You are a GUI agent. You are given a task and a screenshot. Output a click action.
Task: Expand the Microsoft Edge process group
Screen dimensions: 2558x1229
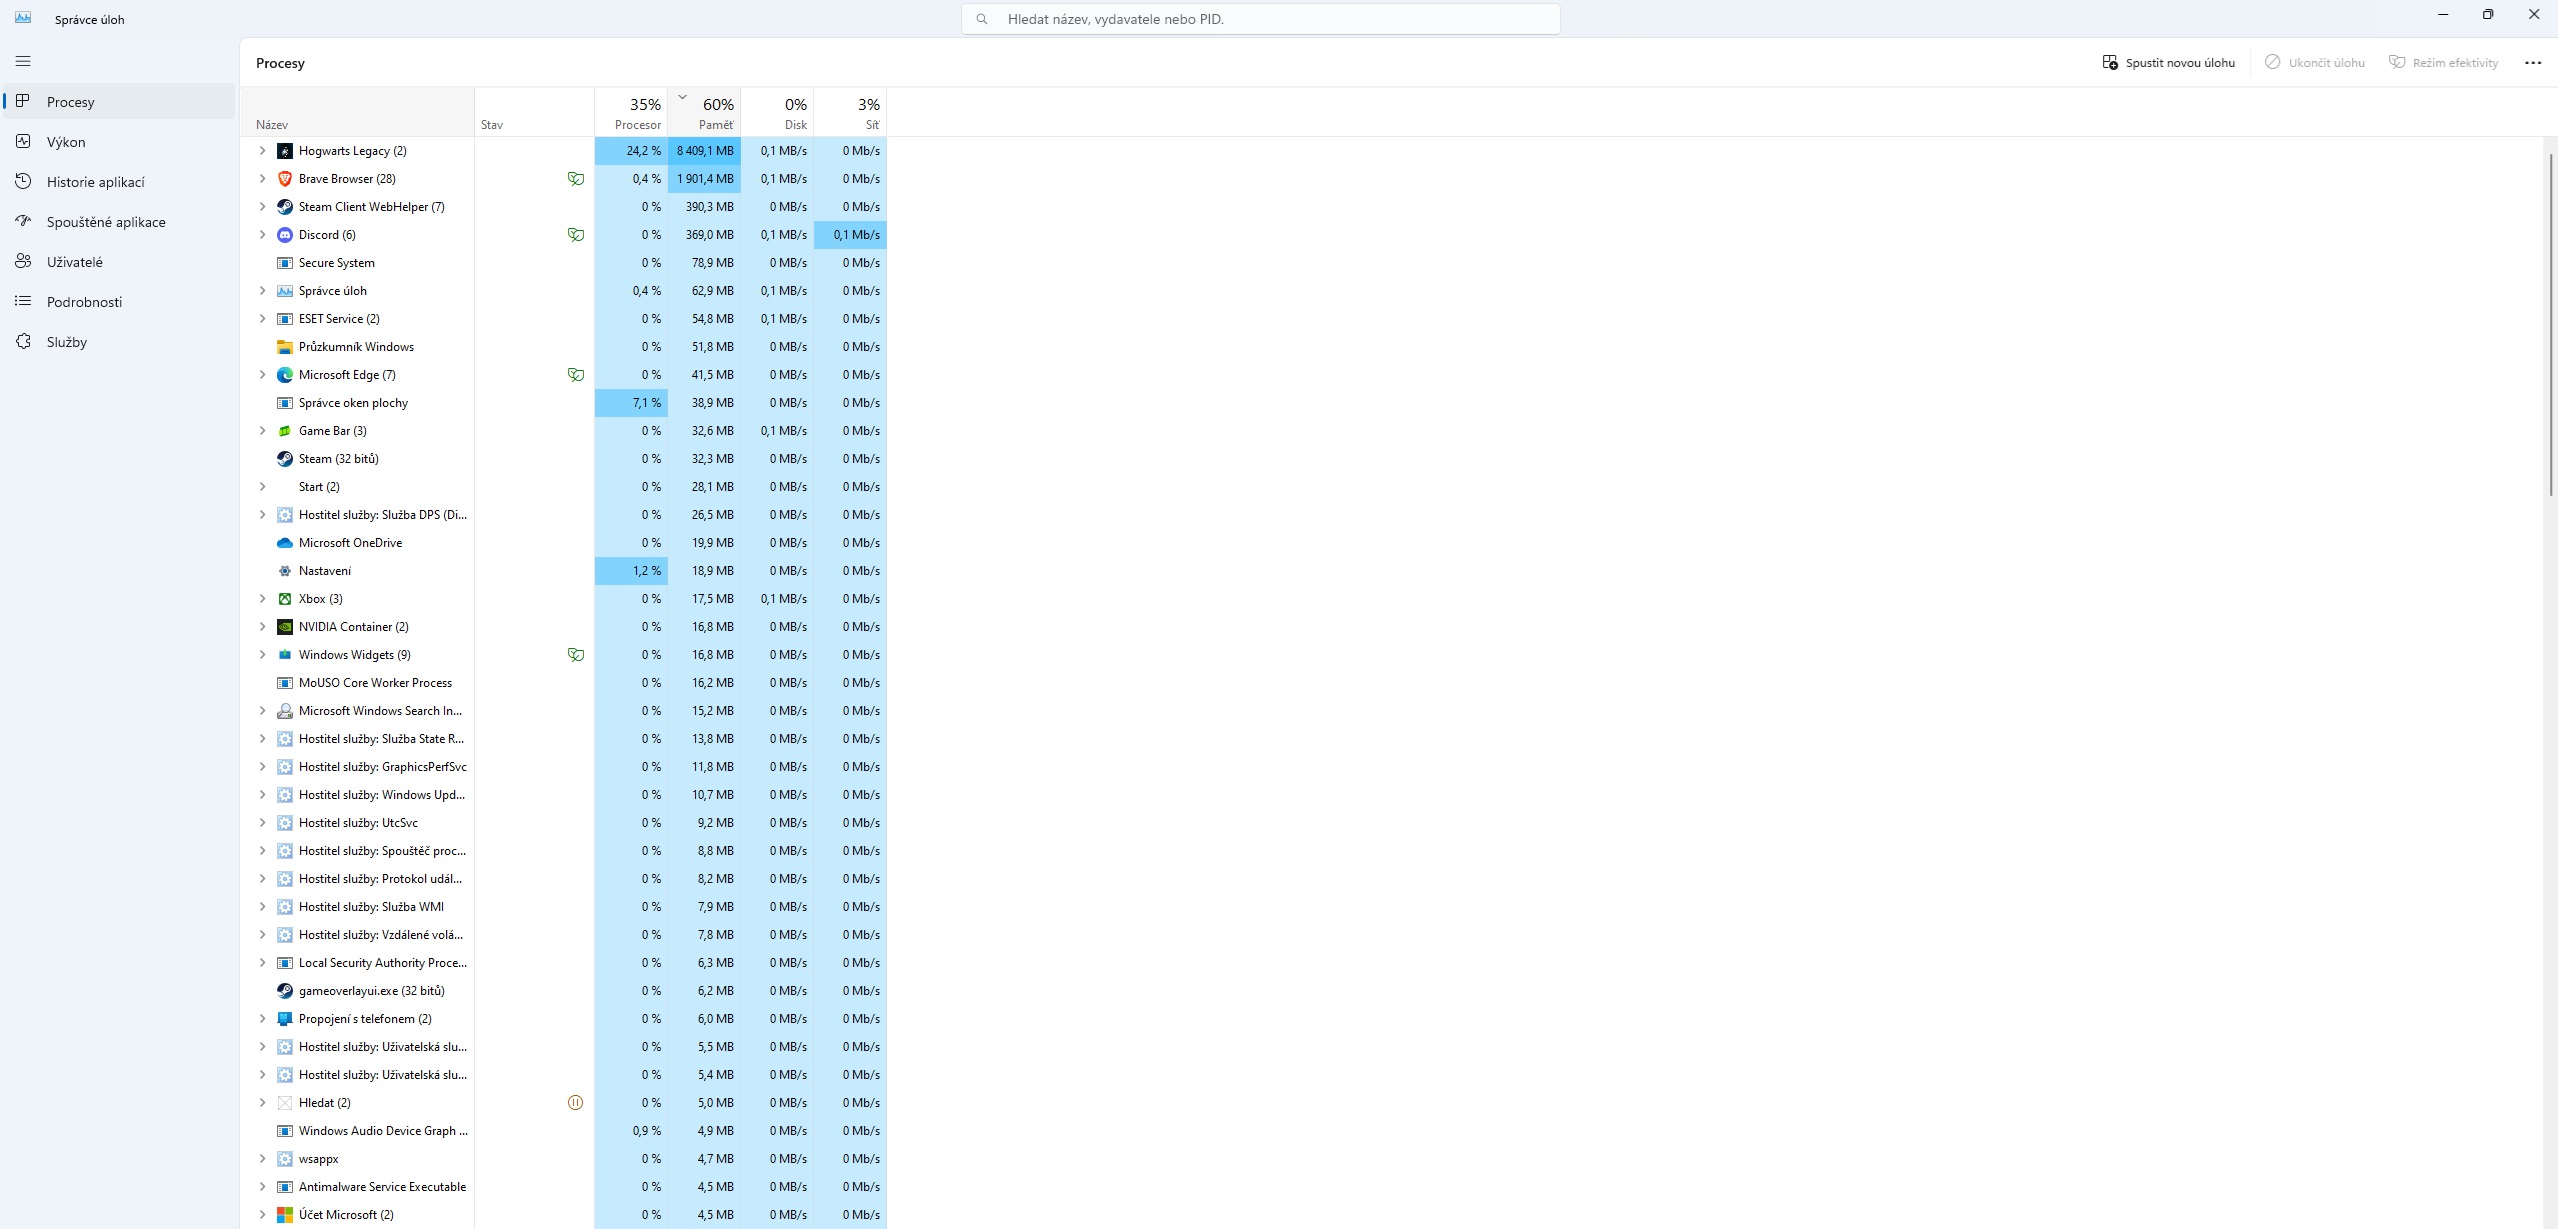[x=262, y=375]
